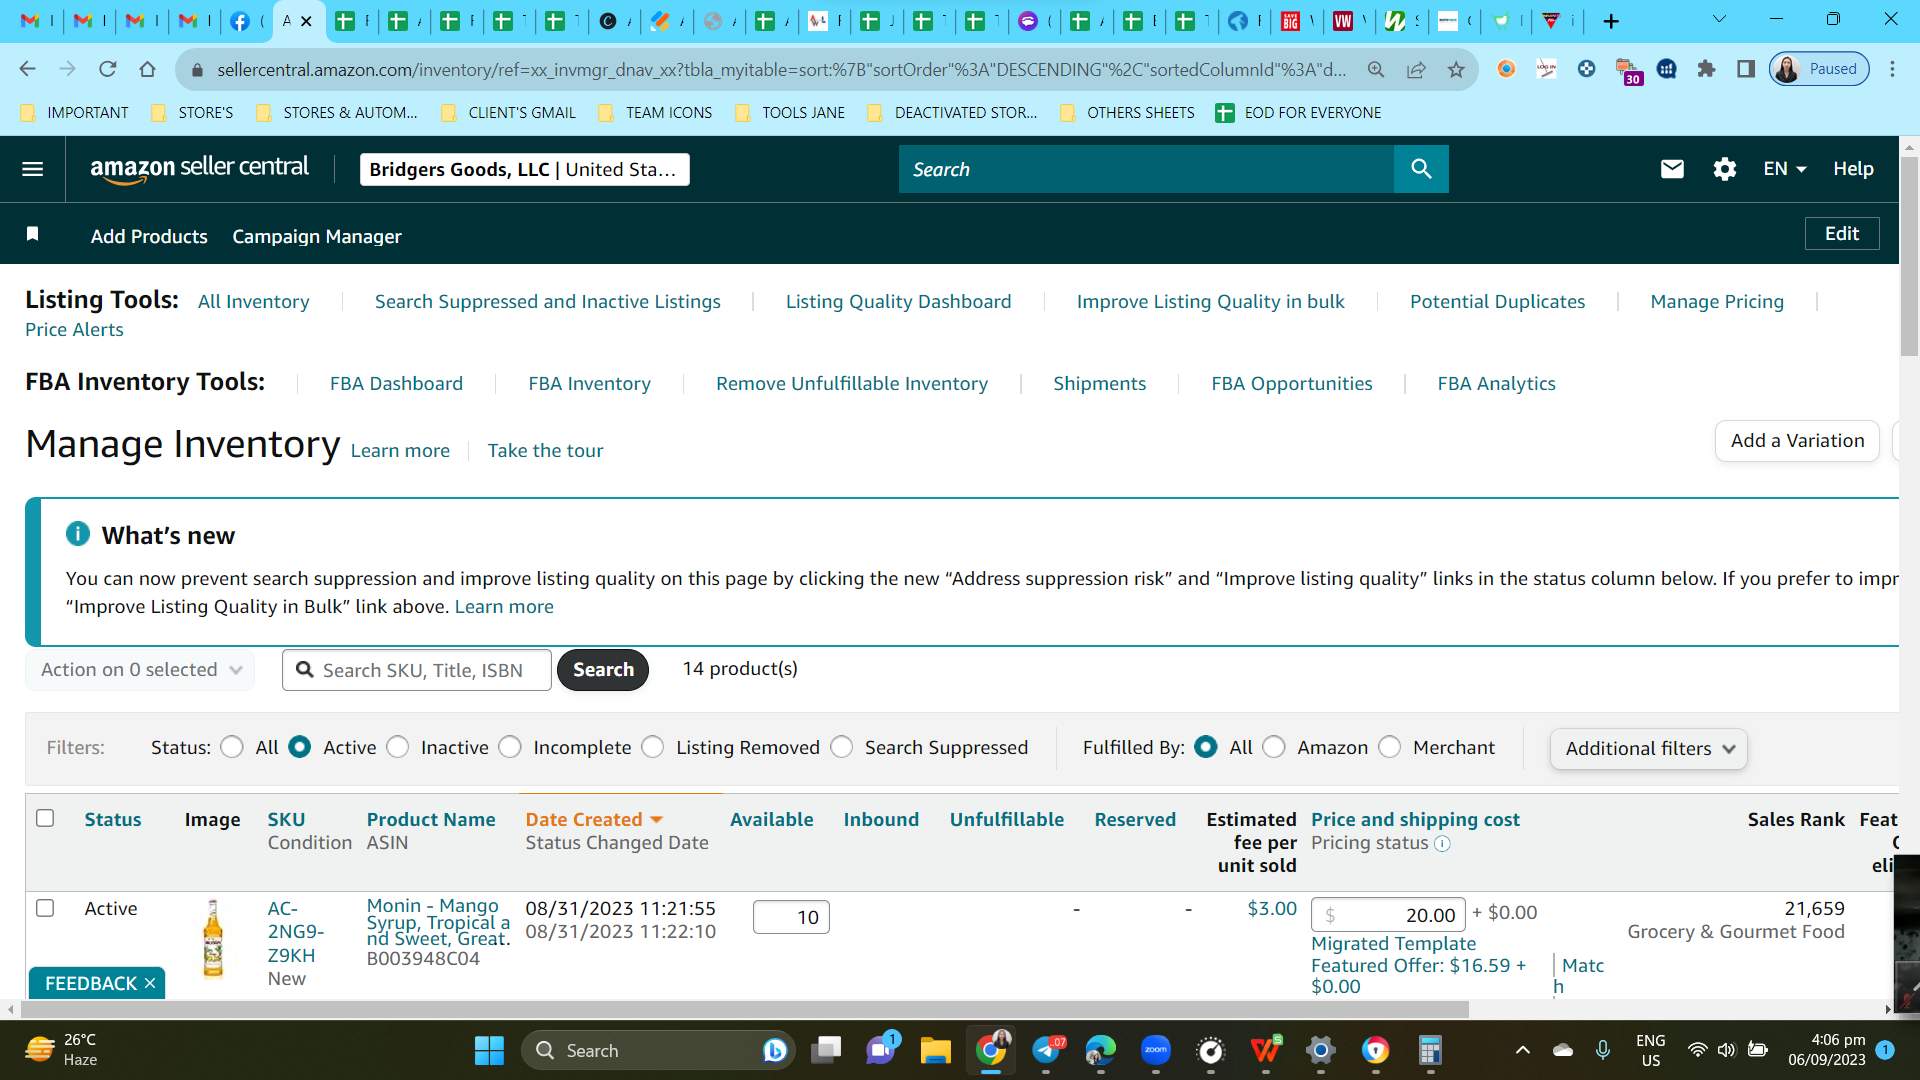This screenshot has width=1920, height=1080.
Task: Open Bridgers Goods account switcher
Action: [x=524, y=169]
